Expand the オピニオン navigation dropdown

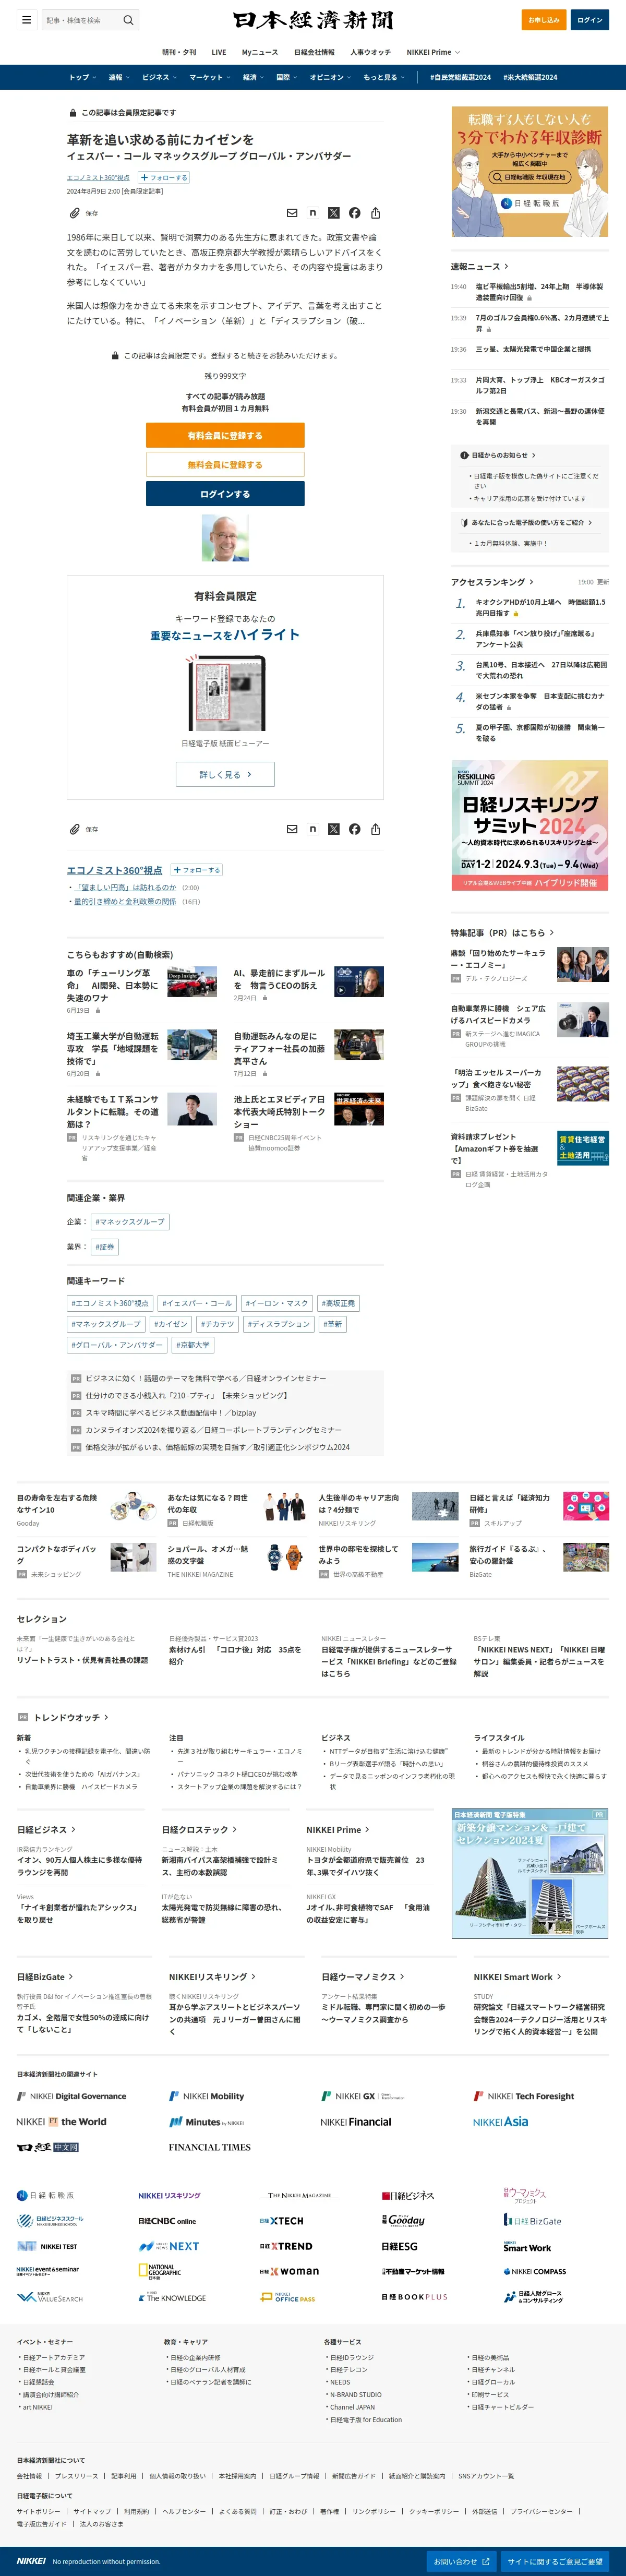click(331, 77)
